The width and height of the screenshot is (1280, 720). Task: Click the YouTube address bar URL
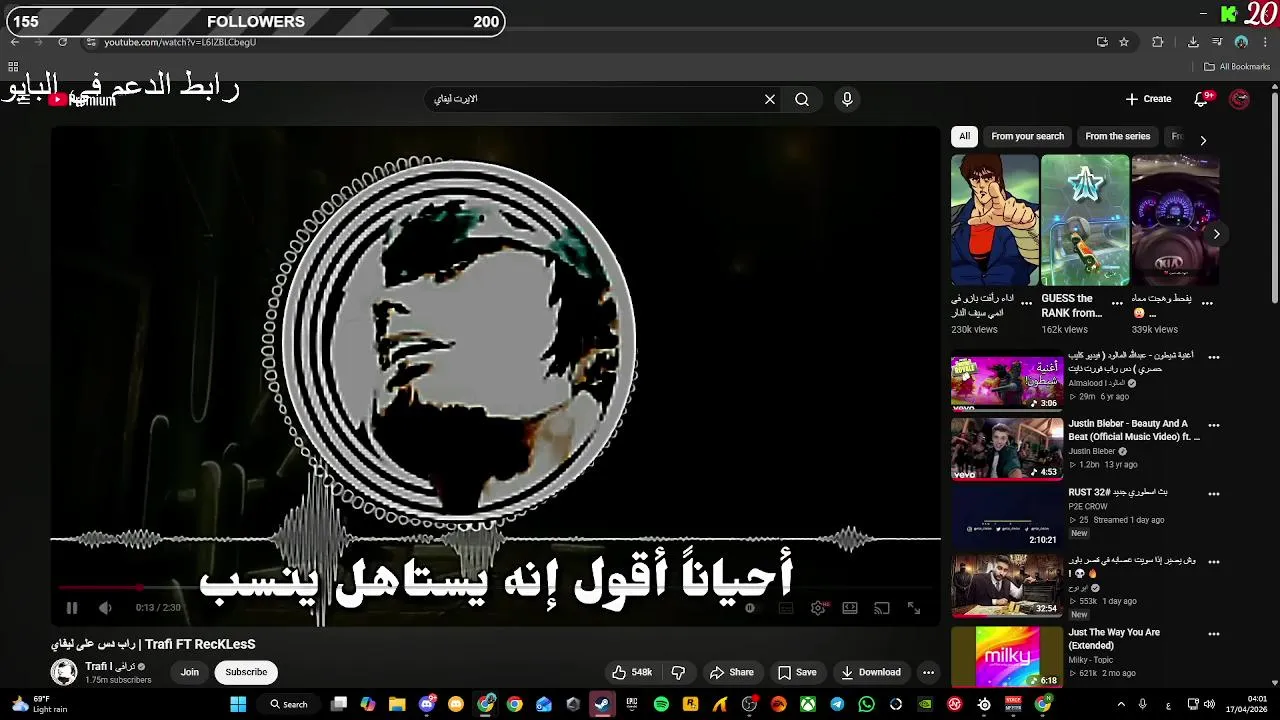[x=180, y=42]
